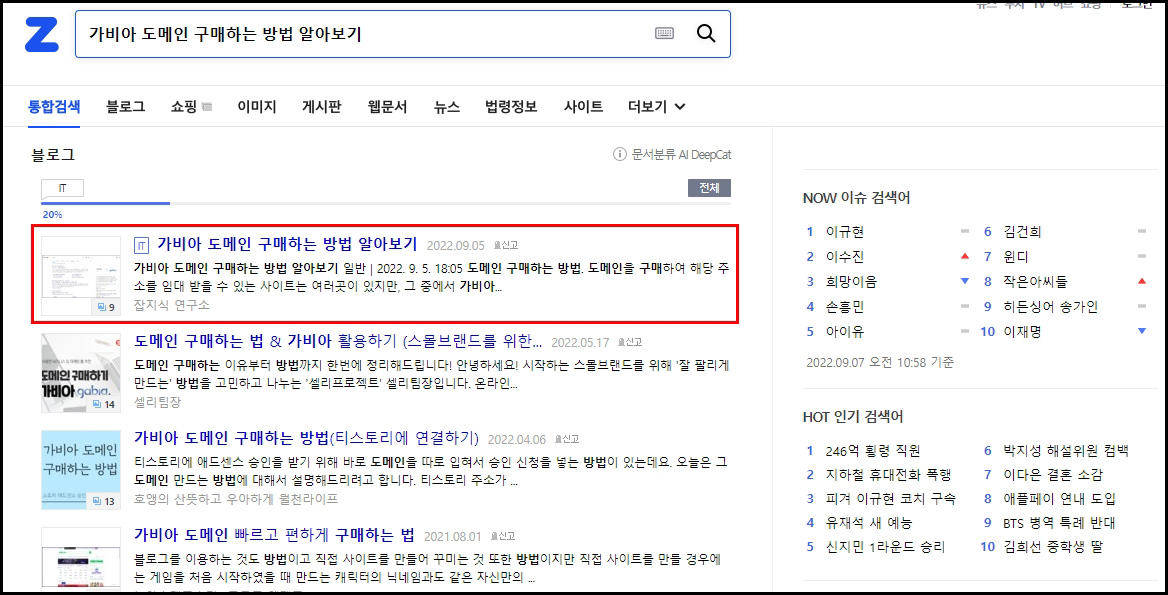1168x595 pixels.
Task: Click trending keyword 손흥민
Action: (x=845, y=306)
